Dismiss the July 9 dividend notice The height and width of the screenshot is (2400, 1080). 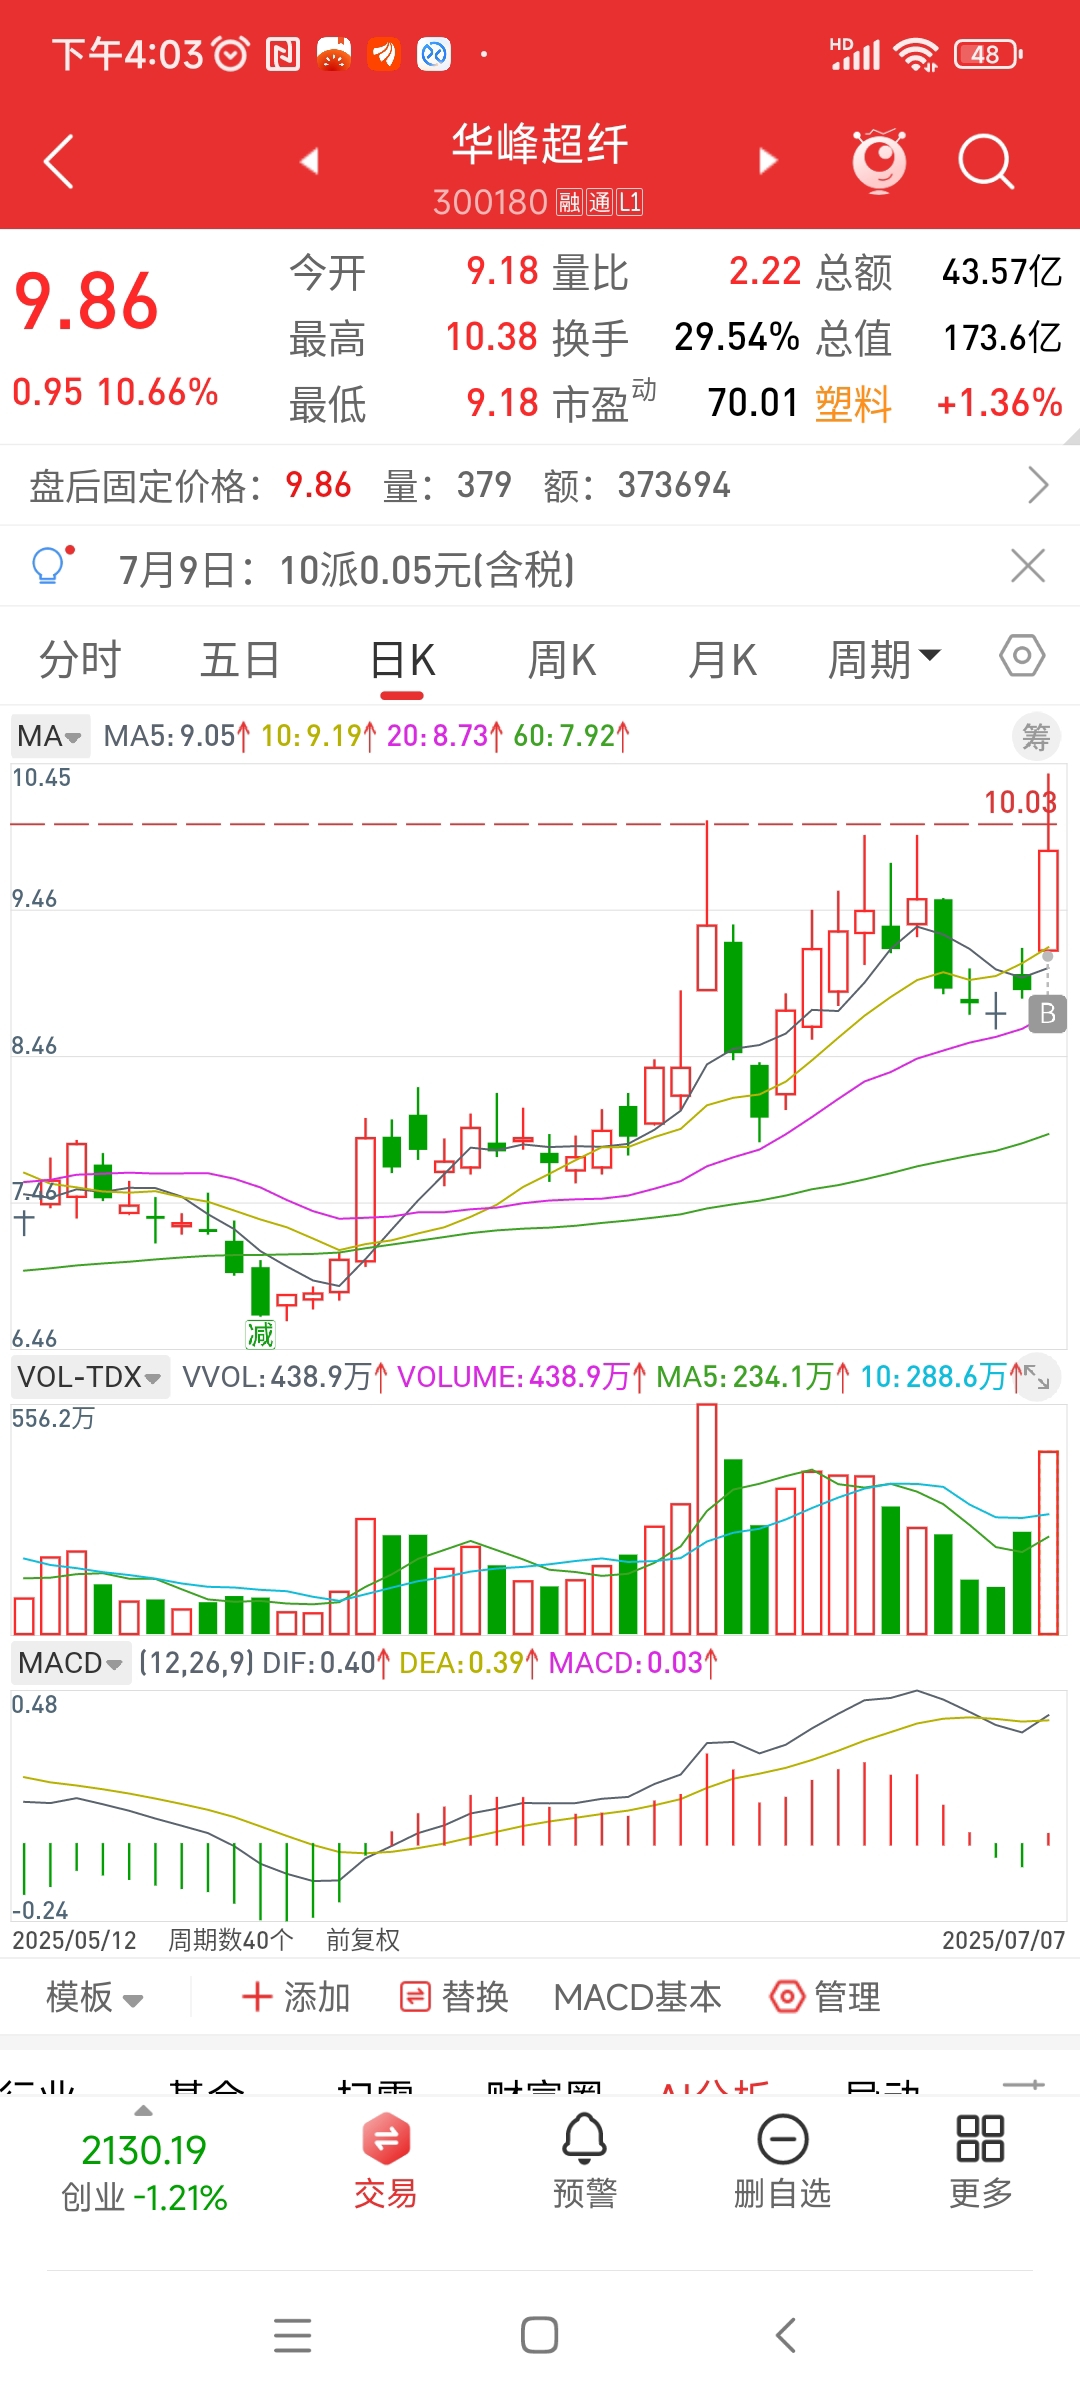tap(1028, 566)
